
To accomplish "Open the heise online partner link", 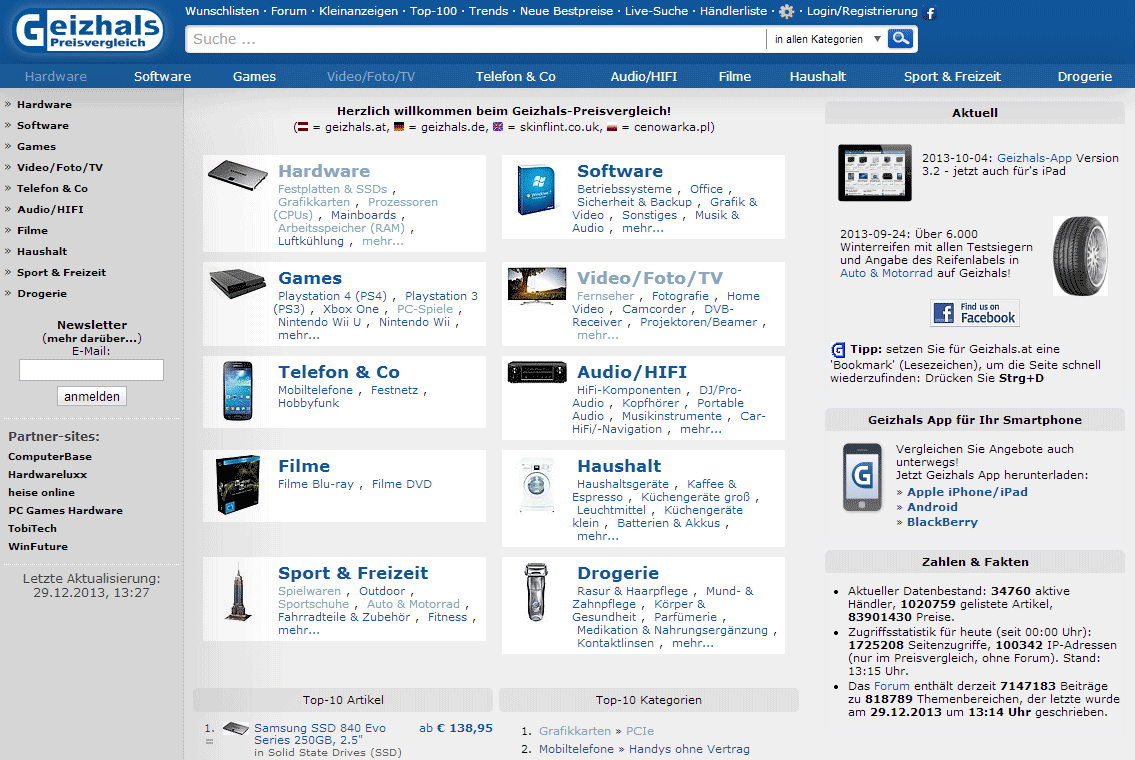I will point(41,492).
